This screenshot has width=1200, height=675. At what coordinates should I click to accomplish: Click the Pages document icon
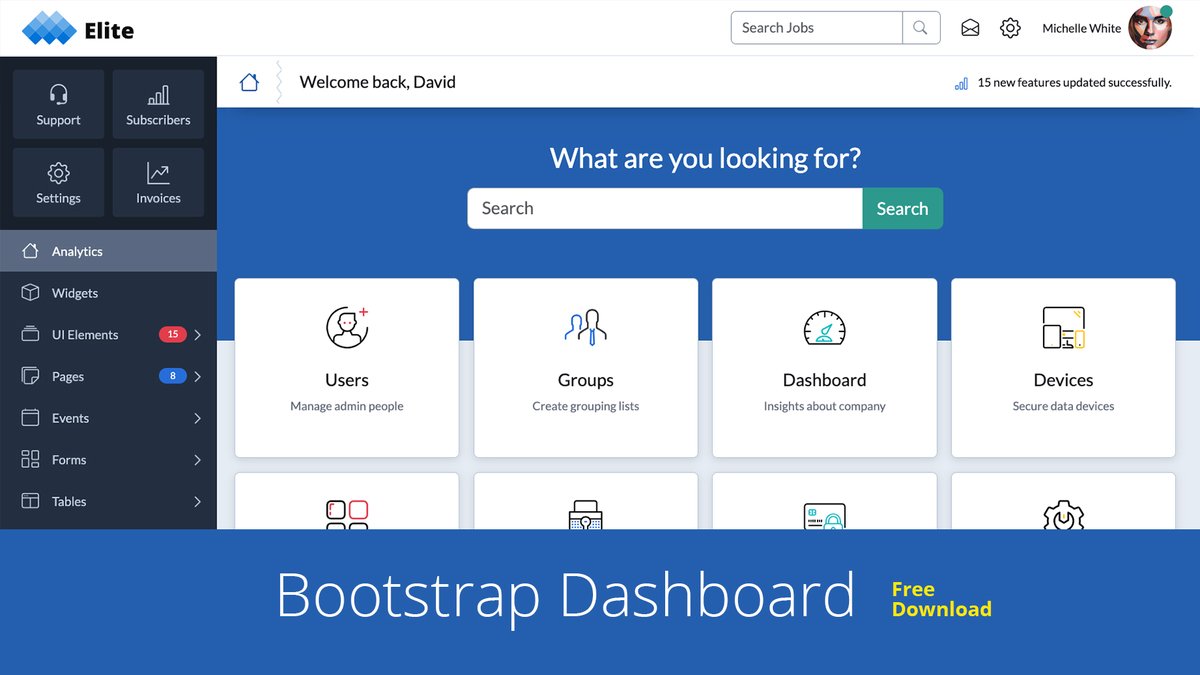click(31, 376)
